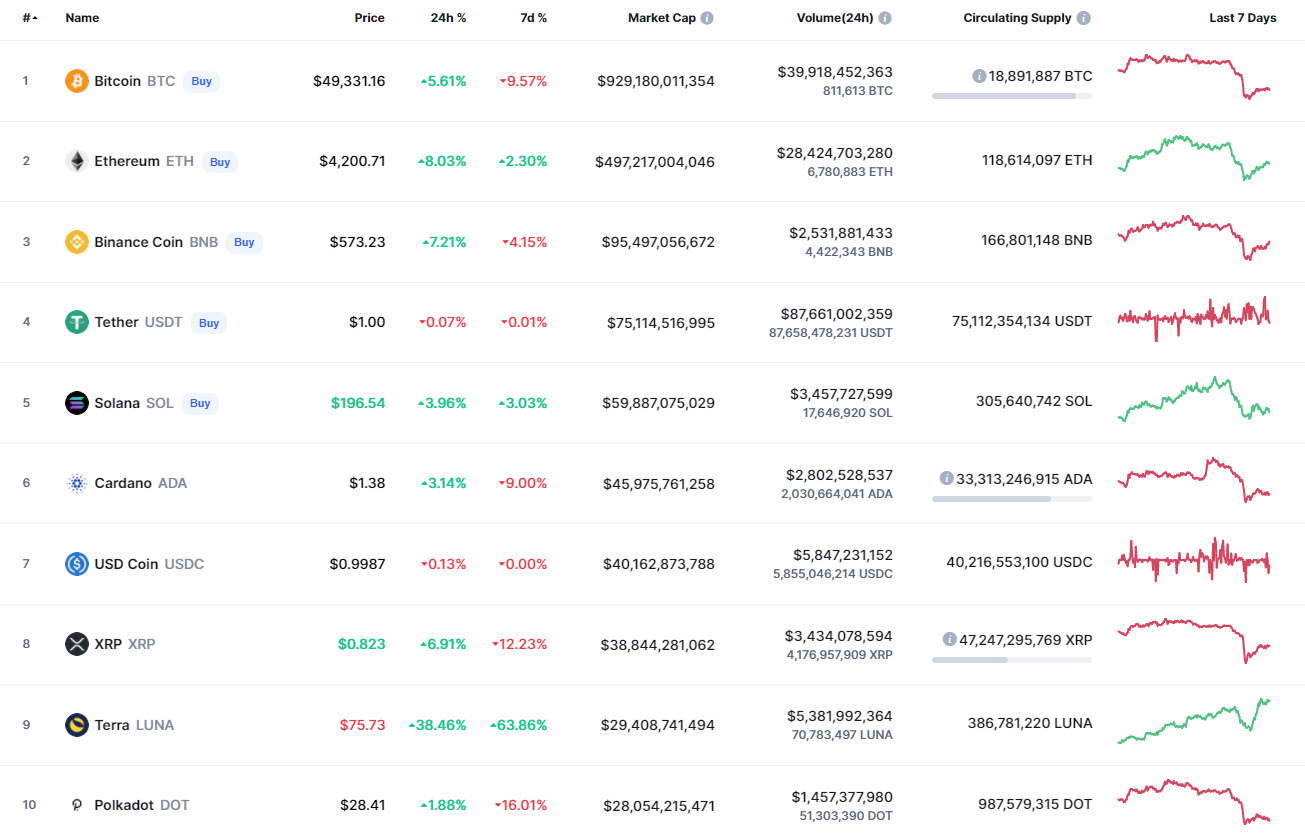
Task: Open Terra's last 7 days chart
Action: coord(1194,721)
